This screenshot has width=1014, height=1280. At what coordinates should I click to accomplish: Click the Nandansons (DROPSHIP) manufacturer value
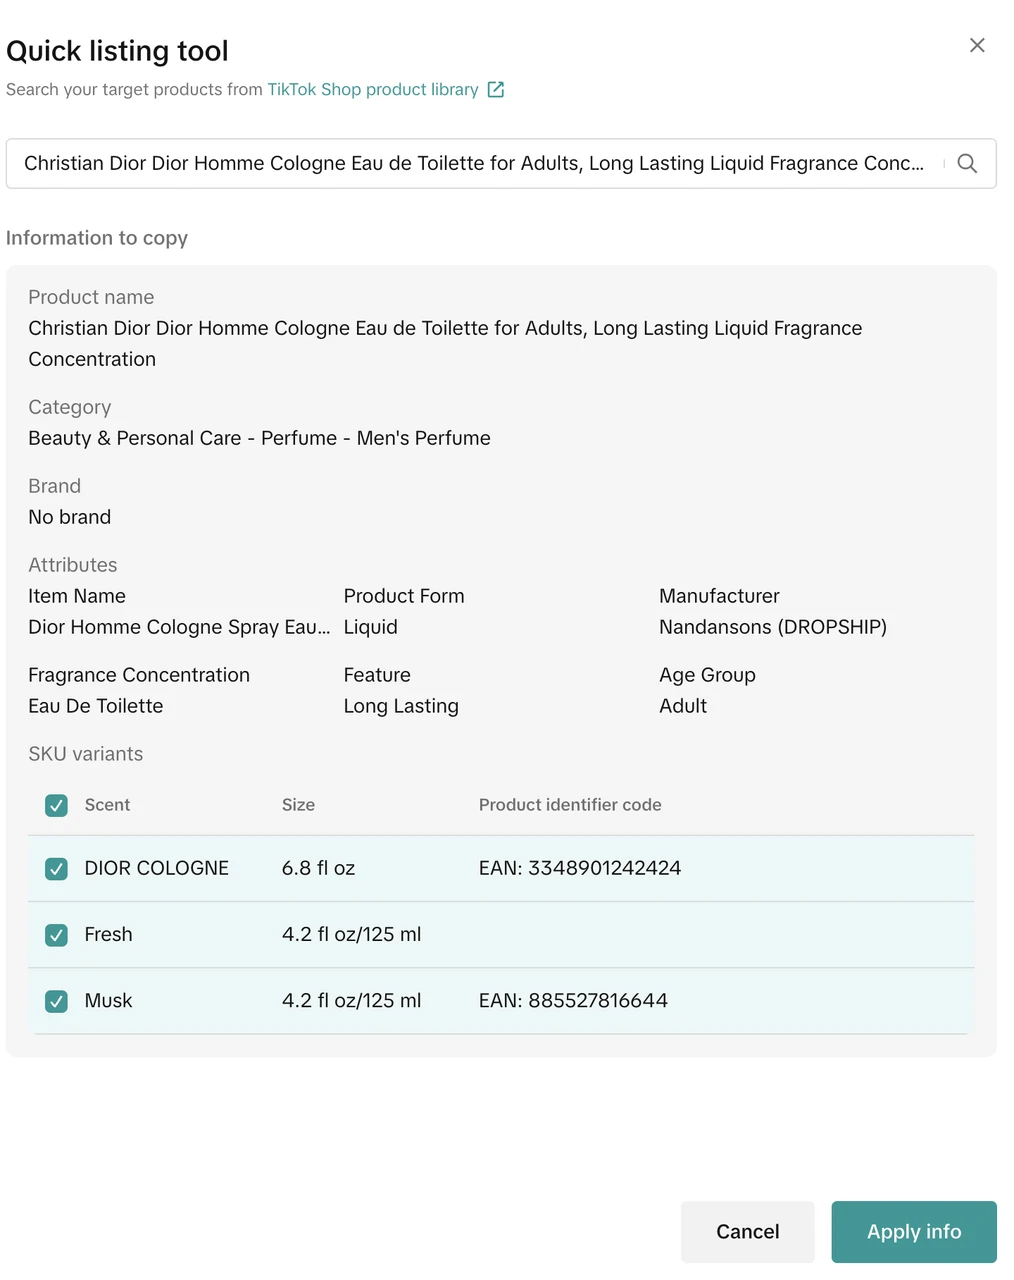(772, 627)
